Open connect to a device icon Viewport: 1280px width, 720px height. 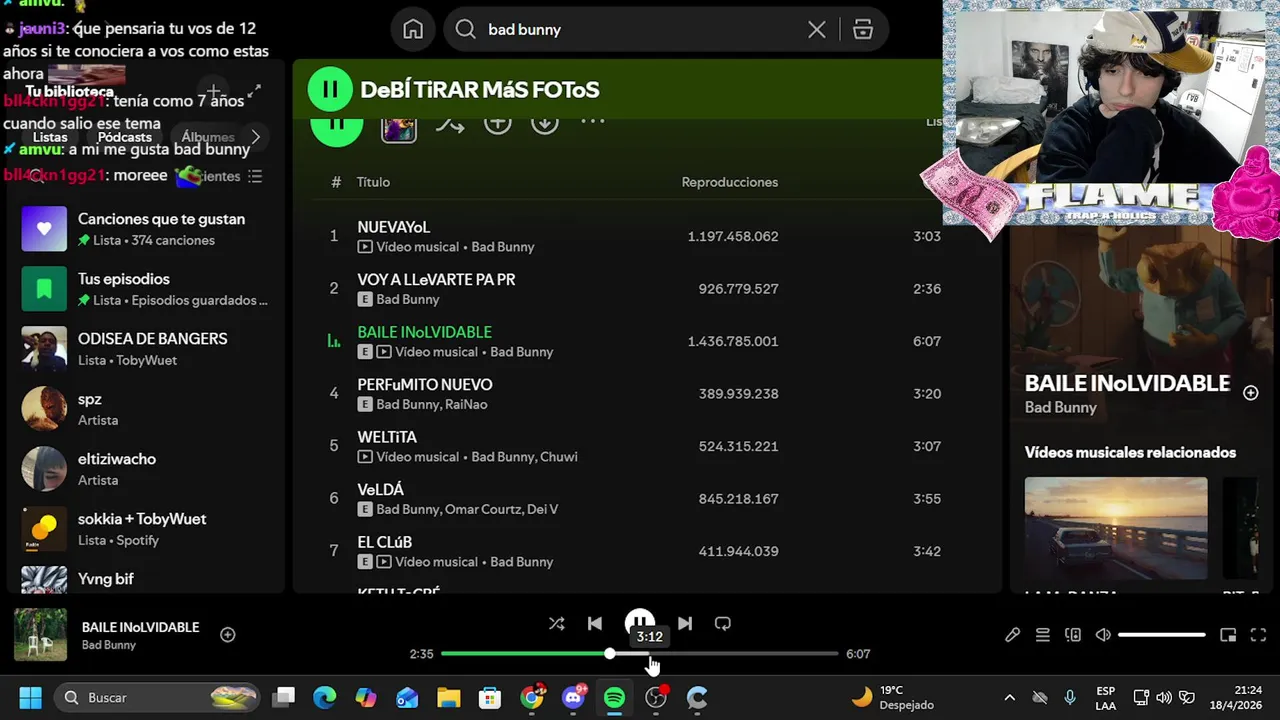click(x=1073, y=635)
